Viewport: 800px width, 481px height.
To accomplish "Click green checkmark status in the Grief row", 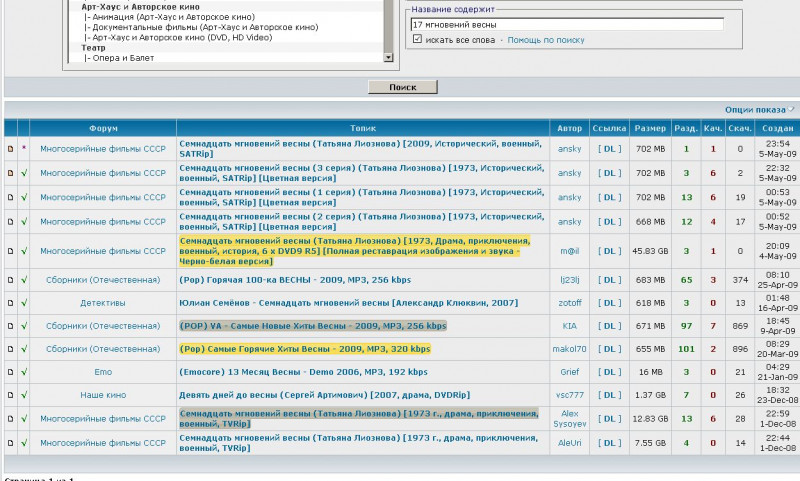I will pyautogui.click(x=23, y=372).
